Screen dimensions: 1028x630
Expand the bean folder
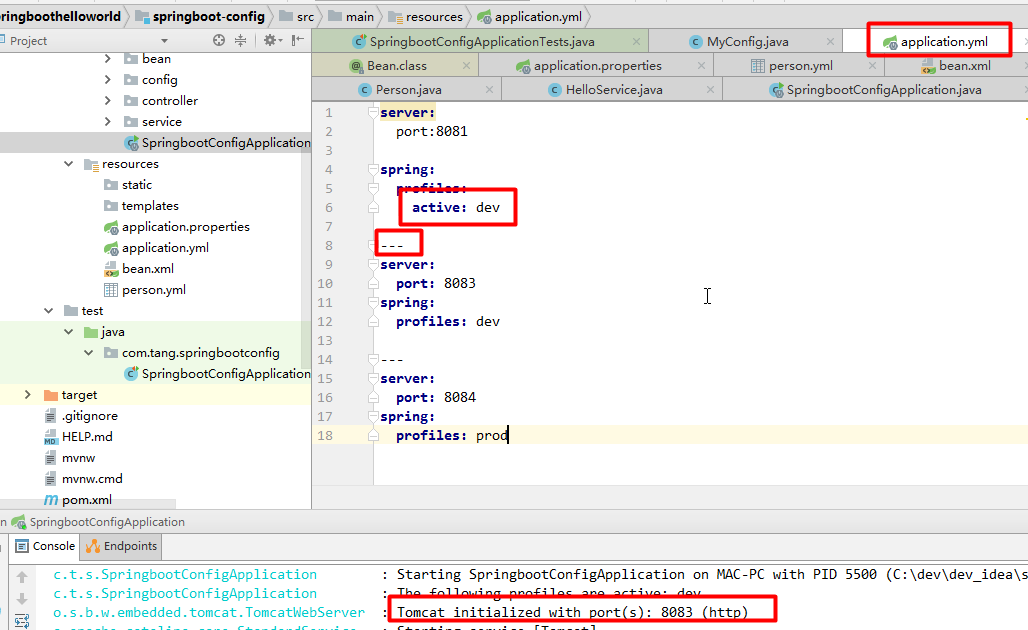(x=108, y=59)
